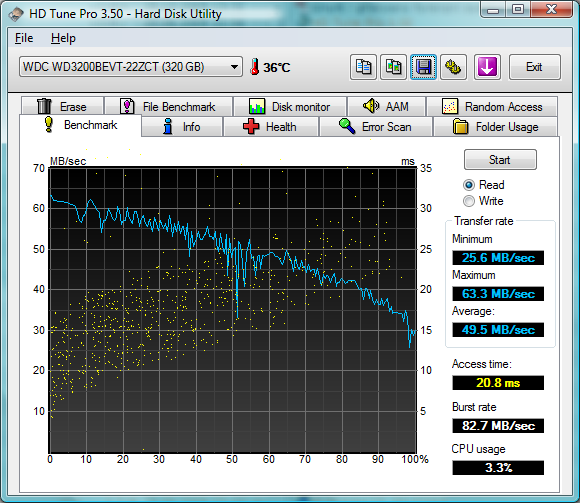Expand the WDC WD3200BEVT drive dropdown
The width and height of the screenshot is (580, 503).
131,67
